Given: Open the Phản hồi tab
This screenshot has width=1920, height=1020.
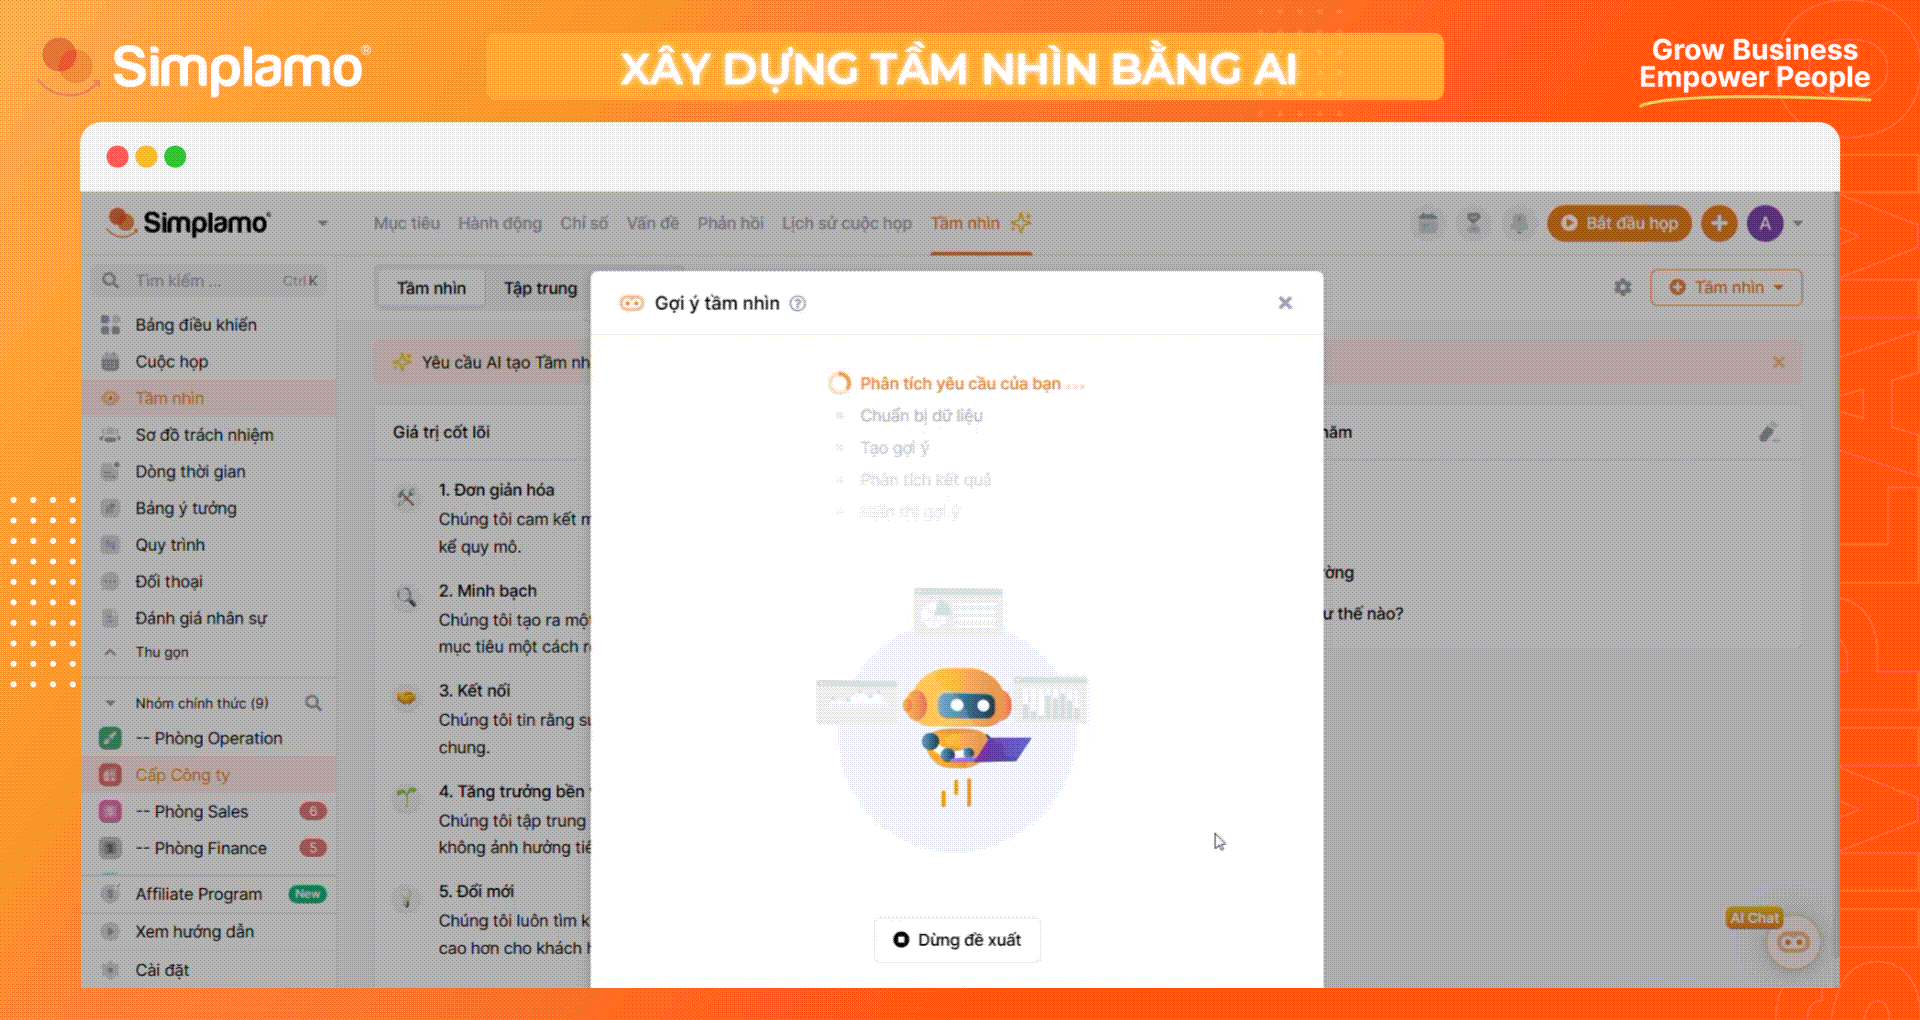Looking at the screenshot, I should pos(730,223).
